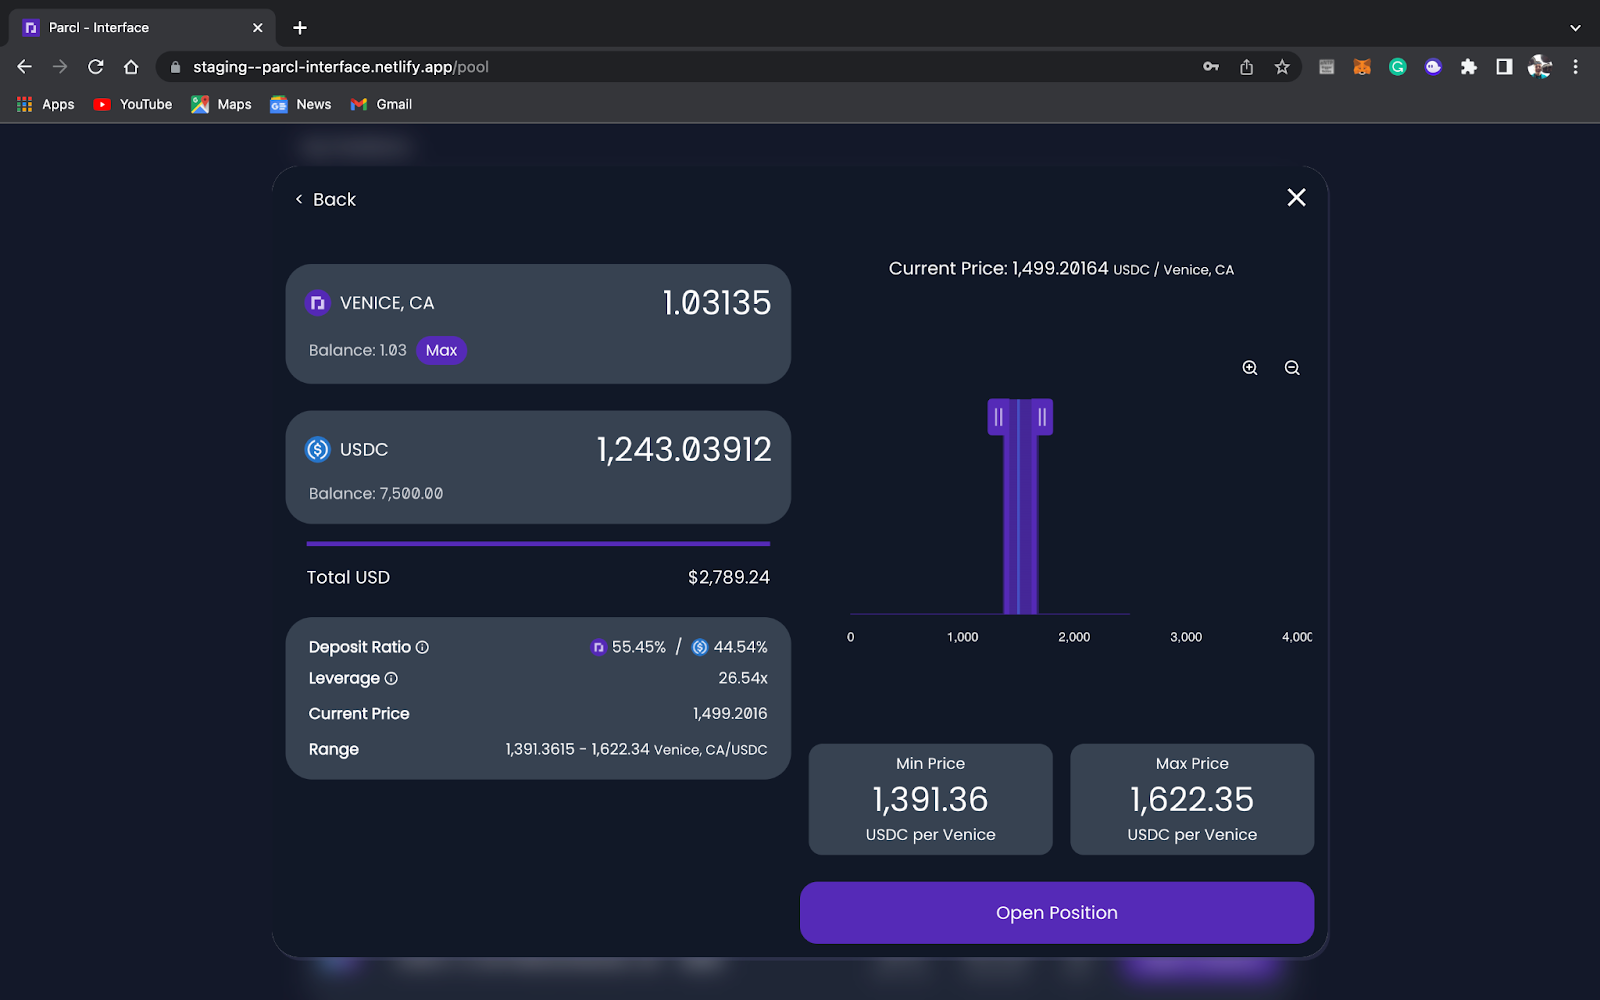Image resolution: width=1600 pixels, height=1000 pixels.
Task: Zoom in on the price chart
Action: click(x=1250, y=368)
